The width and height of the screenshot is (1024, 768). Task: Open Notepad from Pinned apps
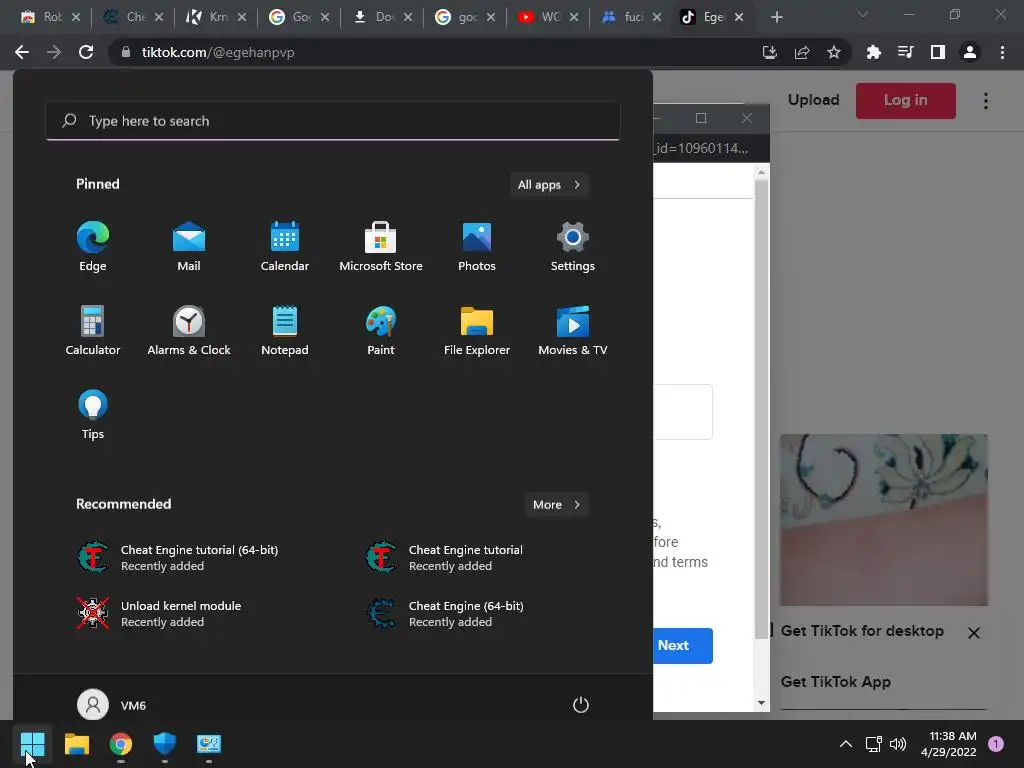coord(285,330)
